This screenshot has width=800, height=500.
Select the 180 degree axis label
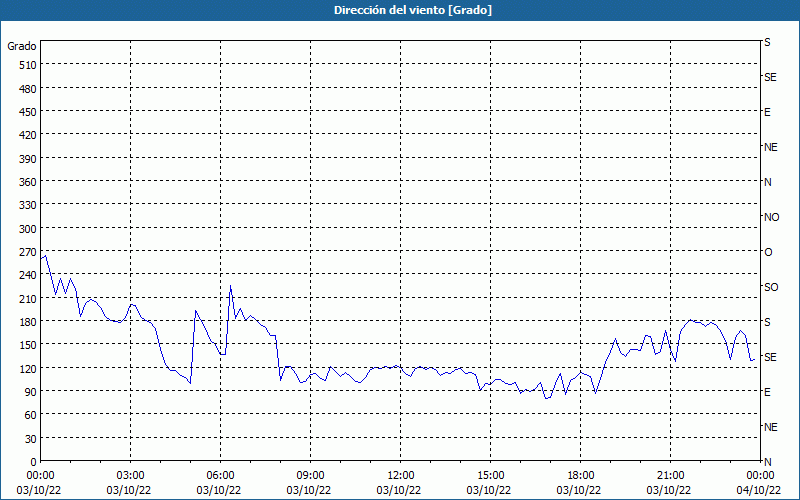[x=28, y=322]
